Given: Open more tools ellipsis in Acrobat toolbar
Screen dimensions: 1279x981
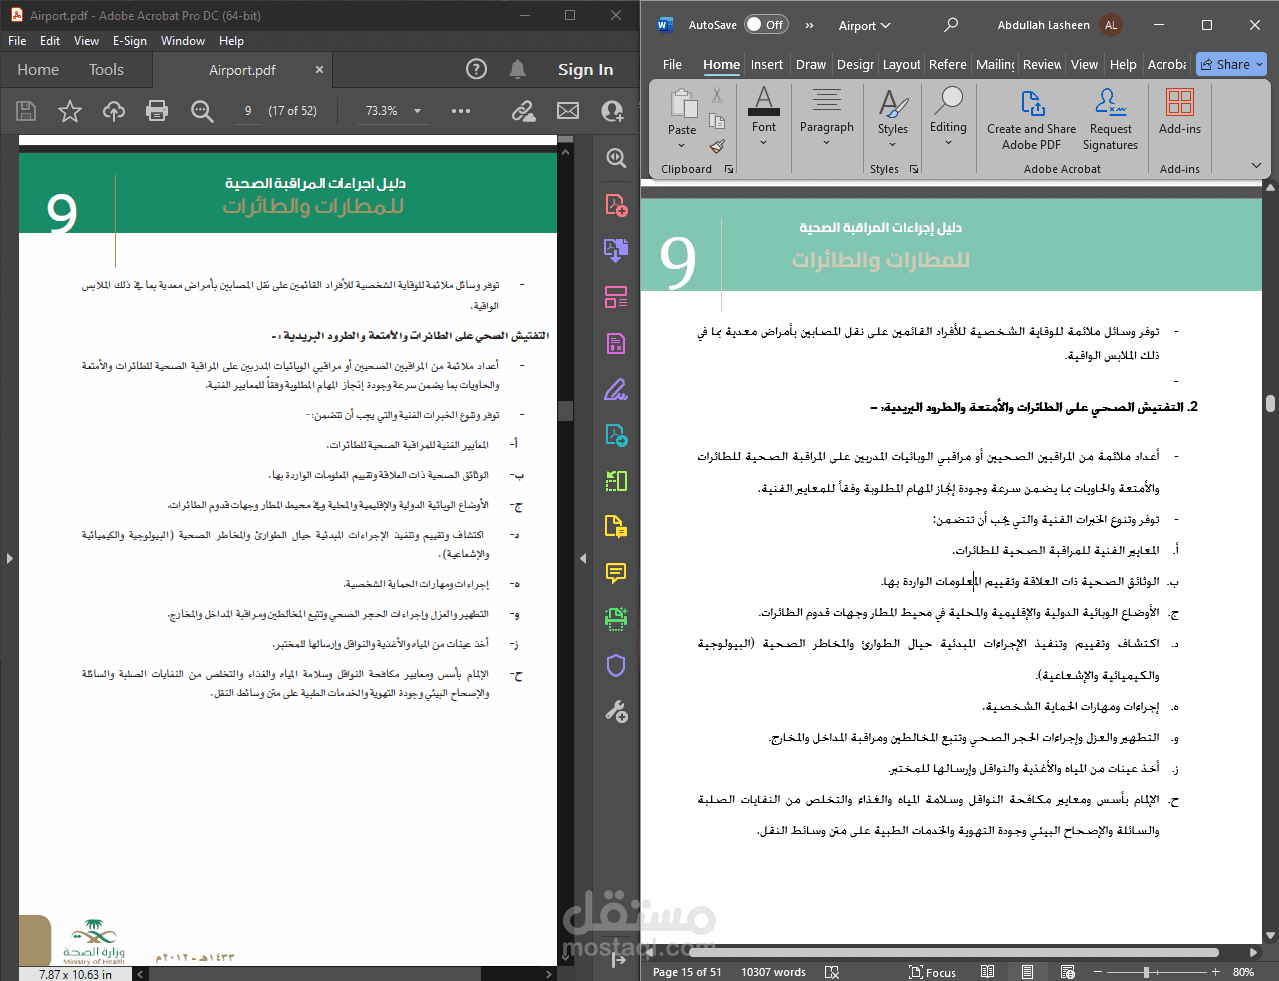Looking at the screenshot, I should point(461,111).
